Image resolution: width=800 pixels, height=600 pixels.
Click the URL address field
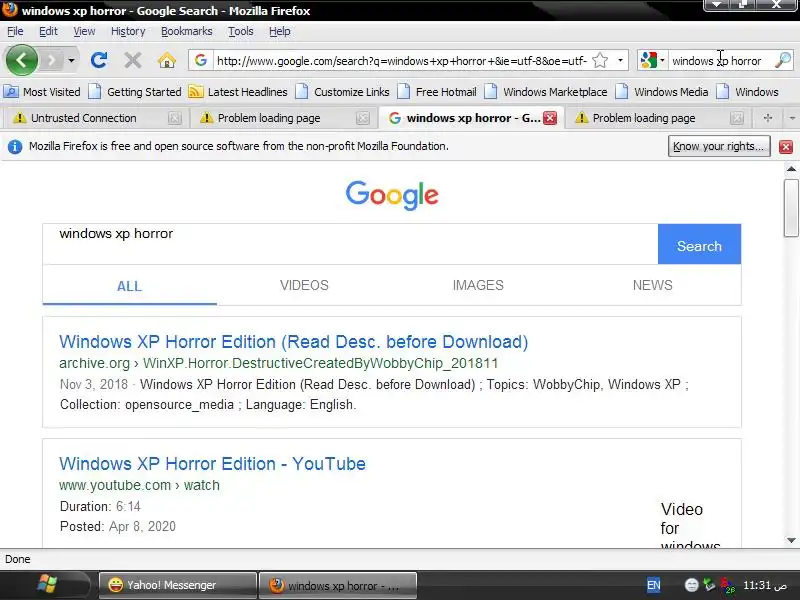coord(402,61)
